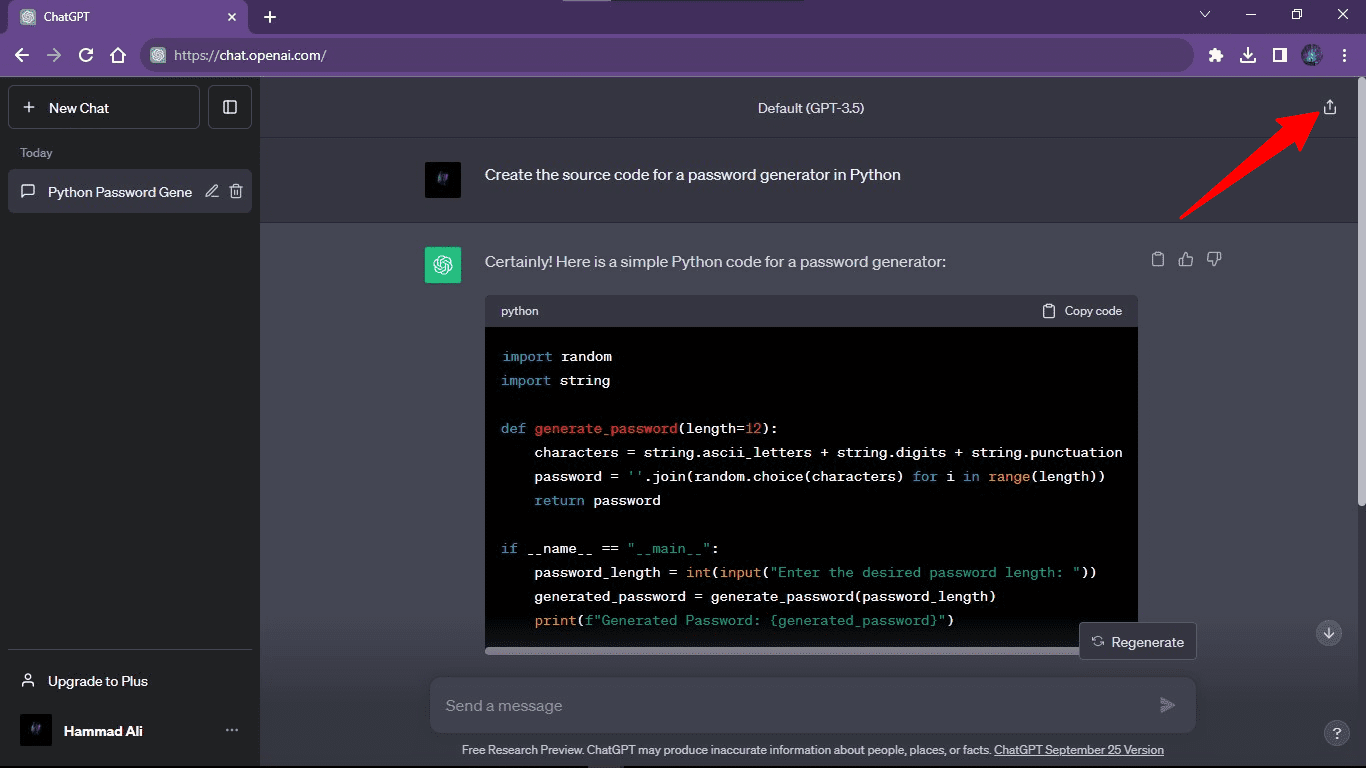Rename the Python Password Gene chat
The height and width of the screenshot is (768, 1366).
(x=212, y=191)
